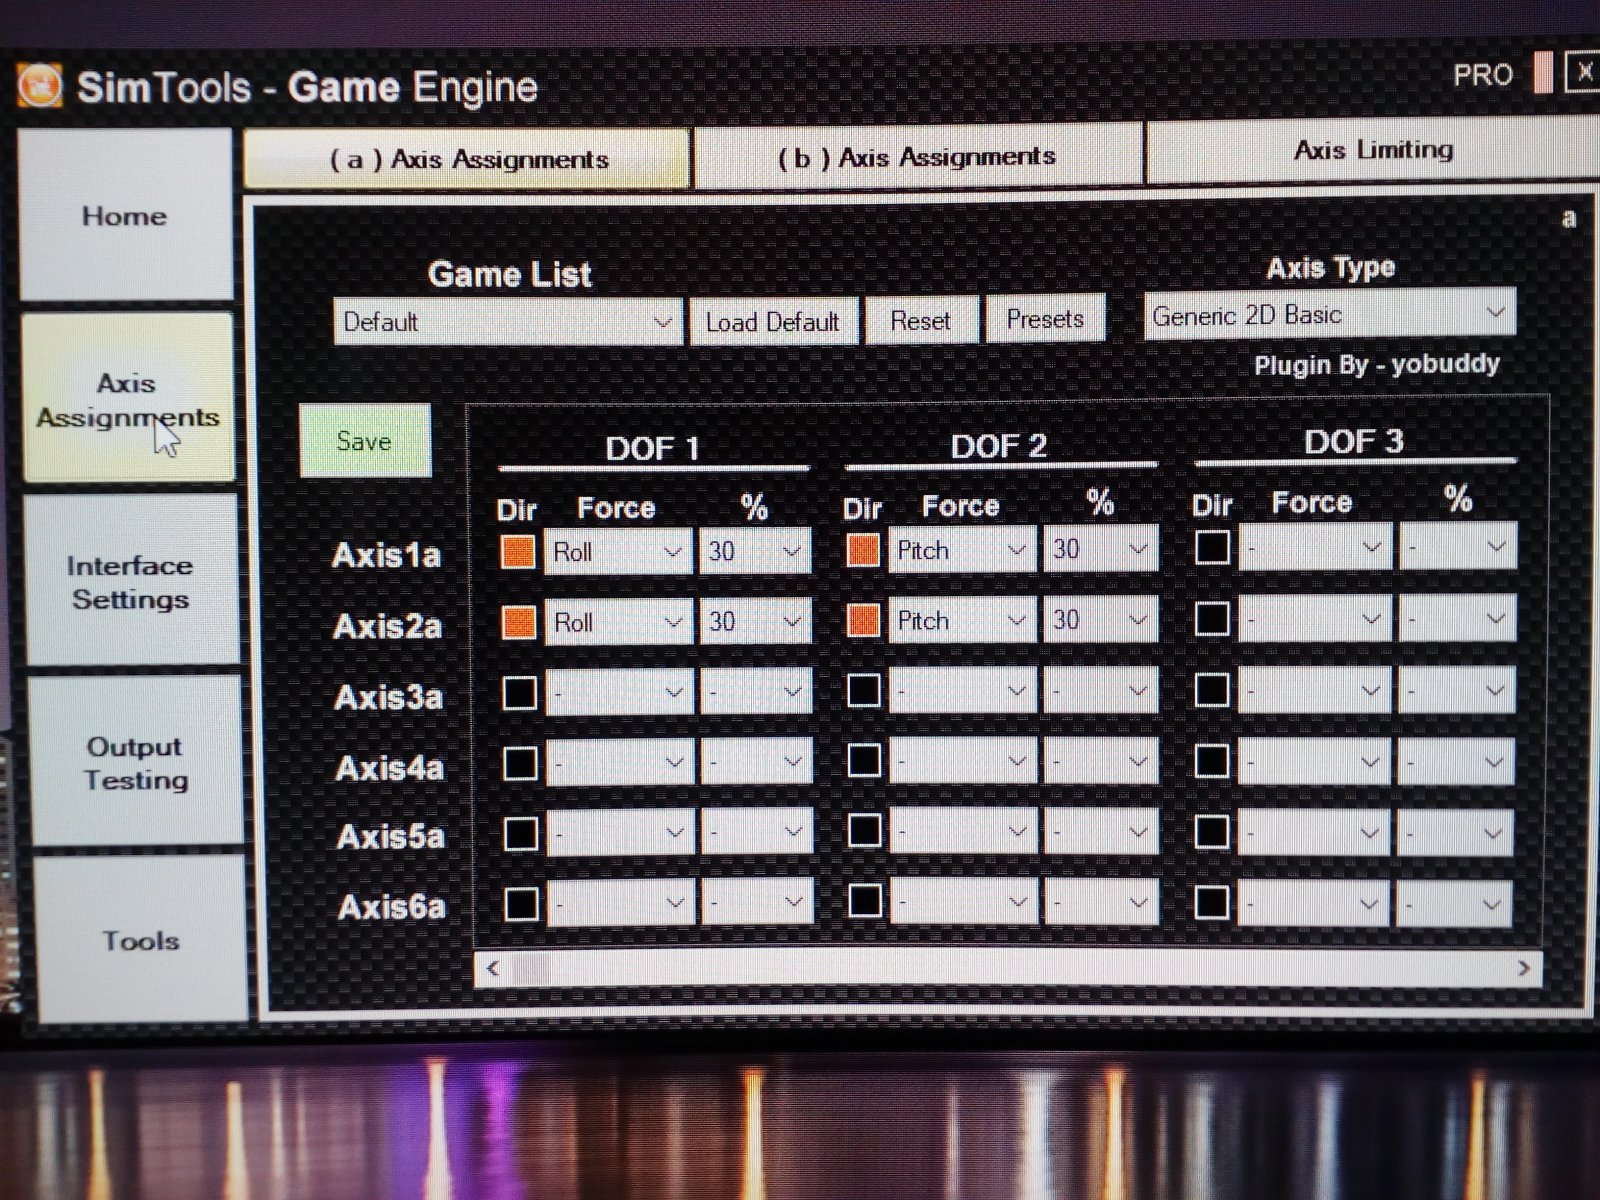Open Axis2a DOF 2 percent dropdown
The height and width of the screenshot is (1200, 1600).
pos(1100,620)
